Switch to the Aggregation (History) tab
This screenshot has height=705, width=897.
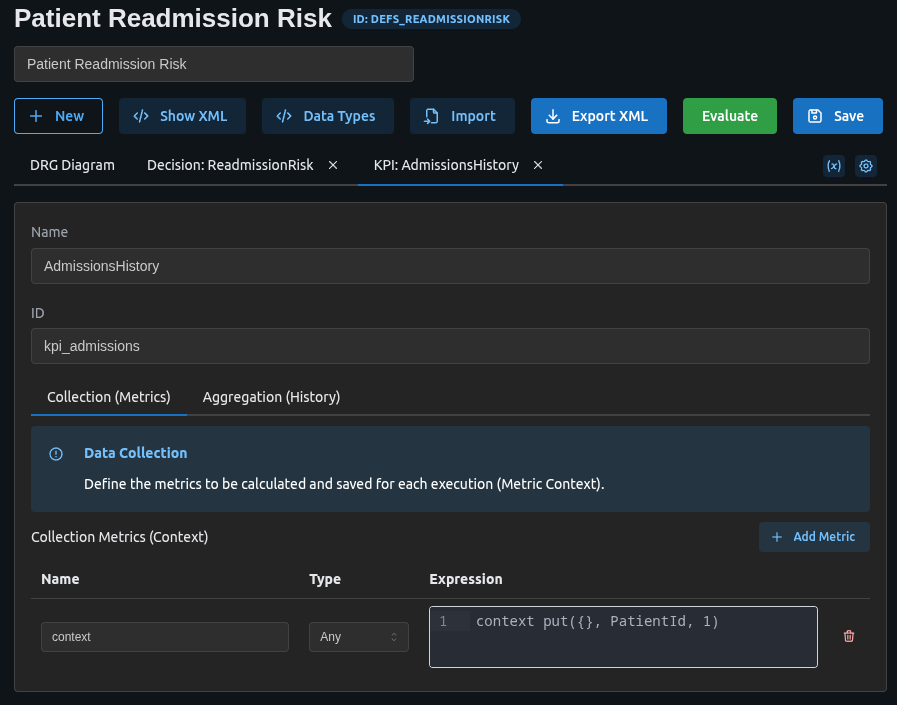coord(271,397)
